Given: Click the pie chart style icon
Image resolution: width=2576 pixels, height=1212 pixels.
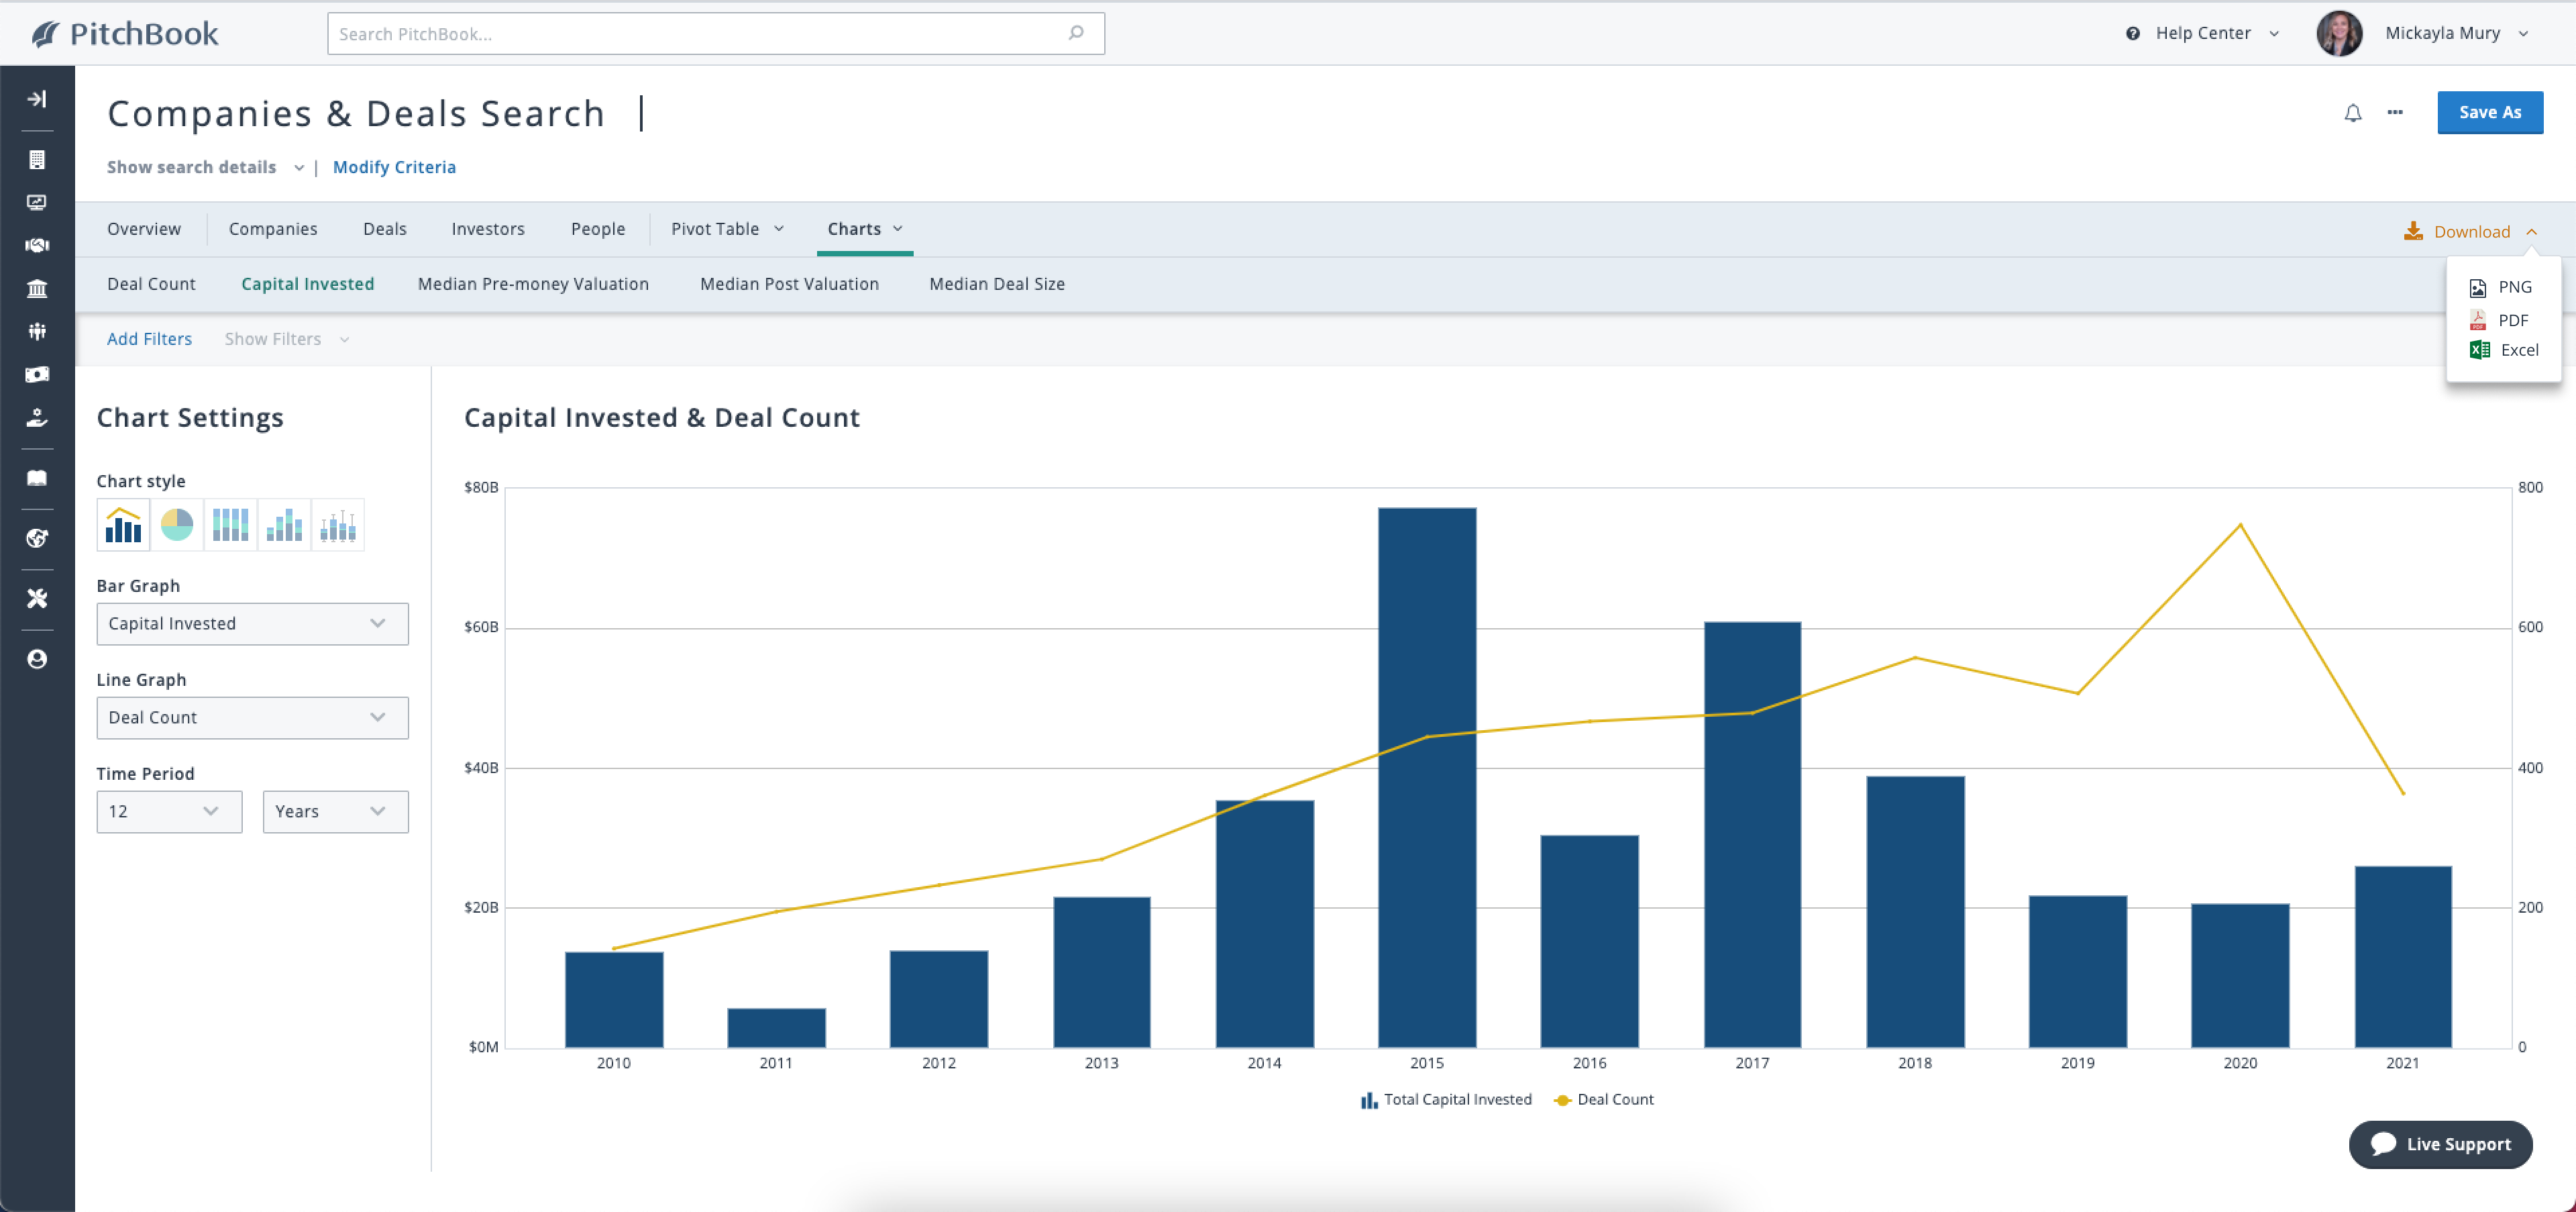Looking at the screenshot, I should tap(177, 525).
